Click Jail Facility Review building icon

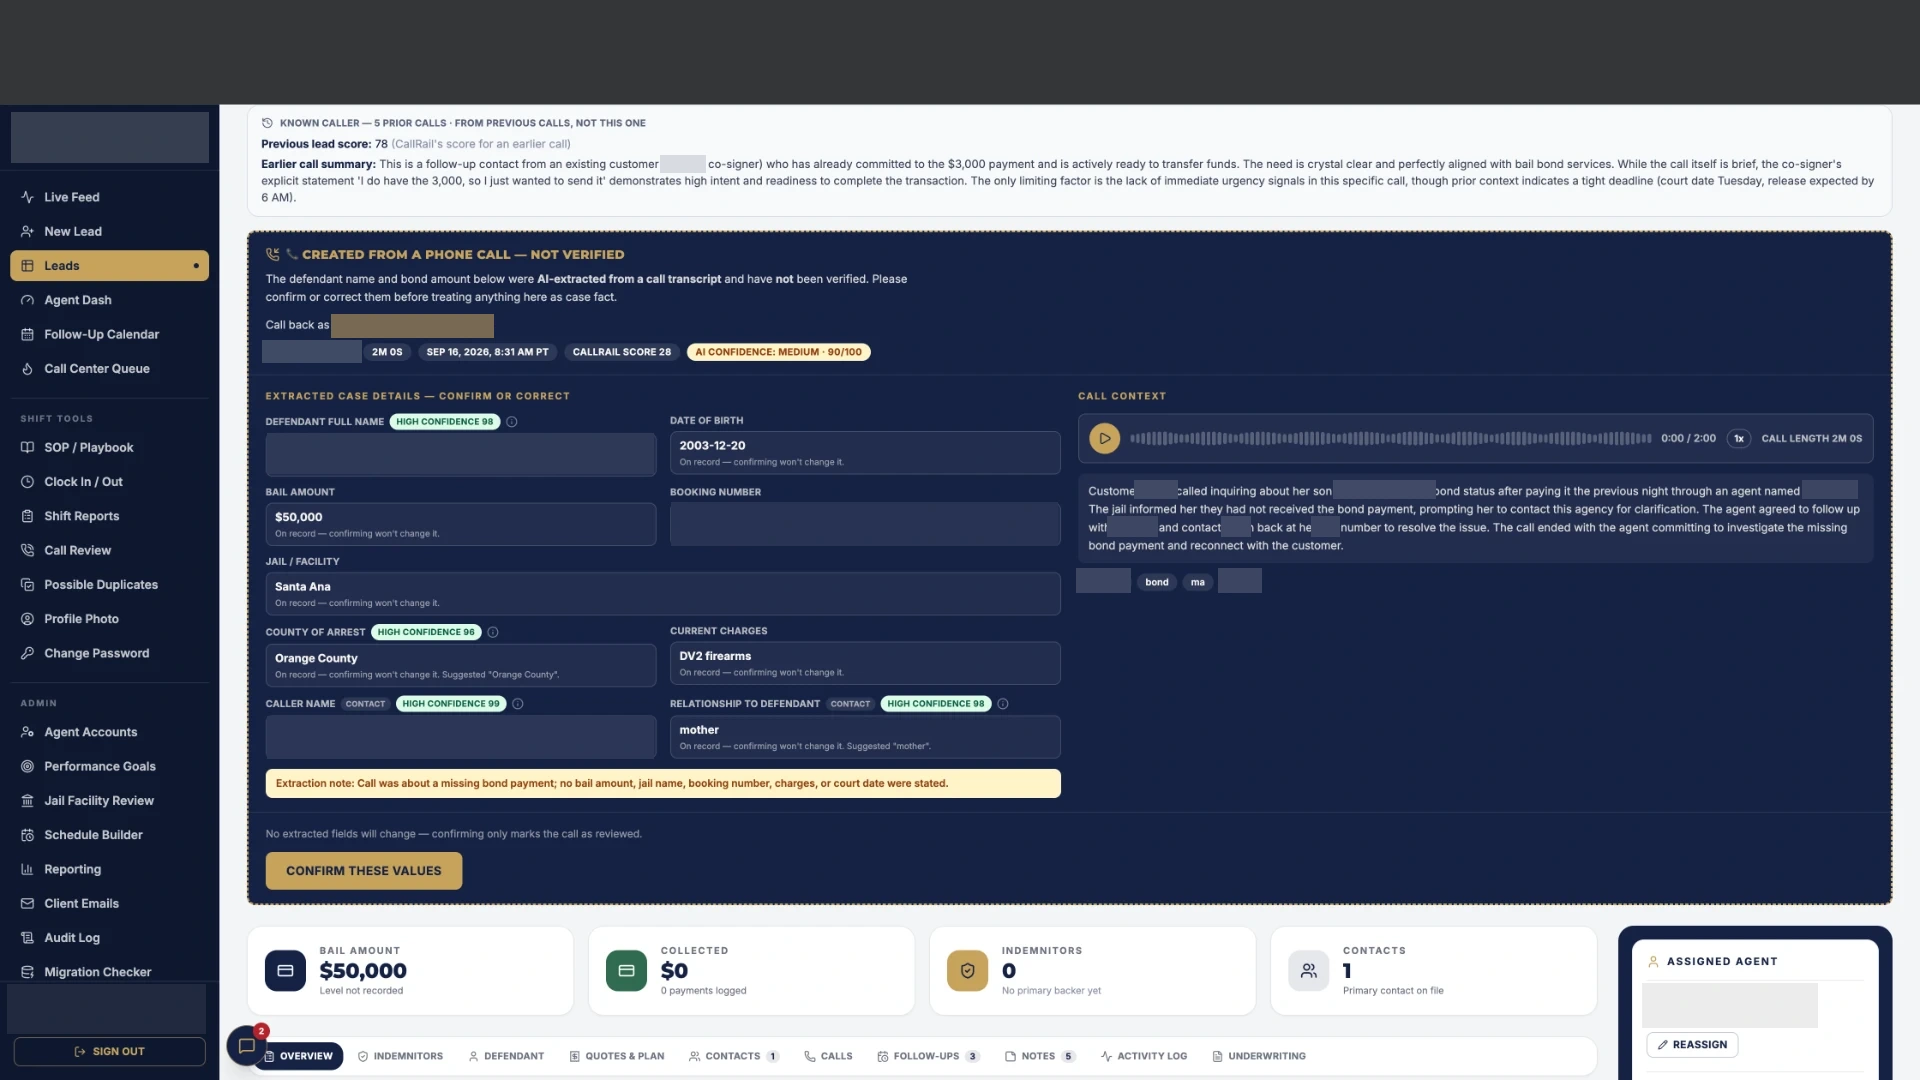pyautogui.click(x=27, y=800)
